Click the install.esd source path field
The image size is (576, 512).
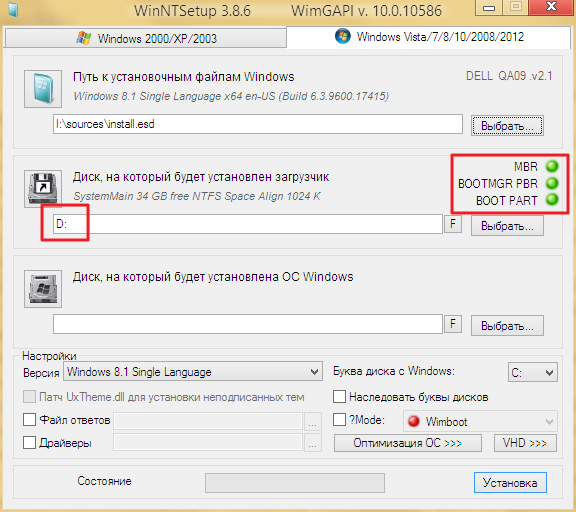click(x=258, y=124)
